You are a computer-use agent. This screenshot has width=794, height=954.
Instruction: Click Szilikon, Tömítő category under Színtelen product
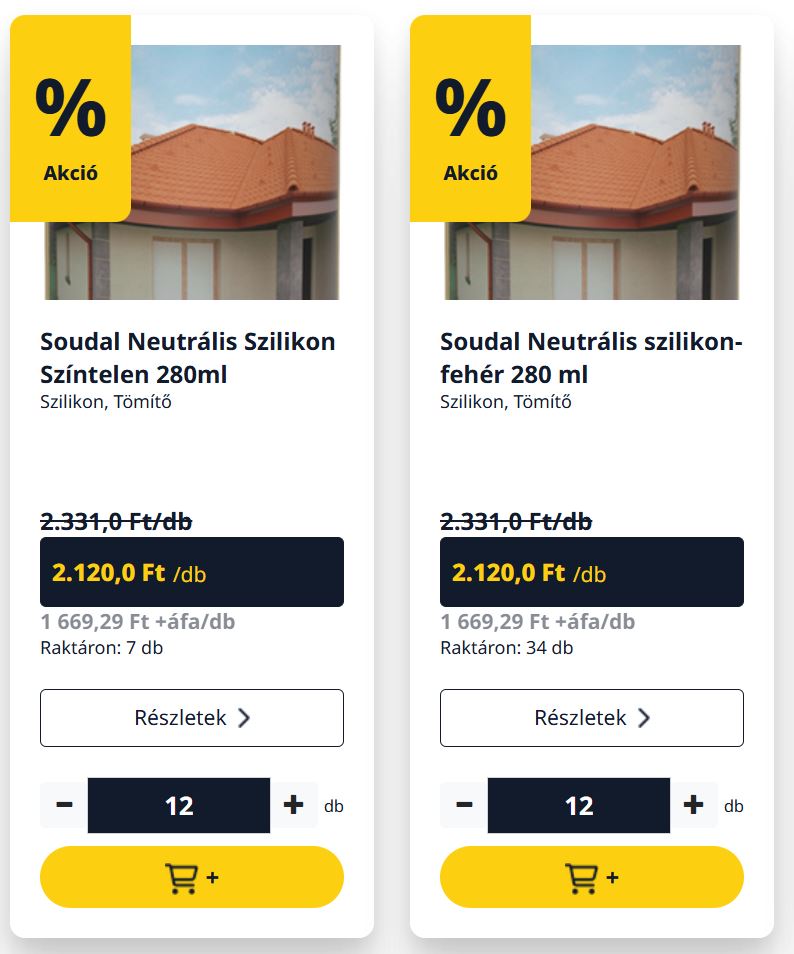(x=106, y=402)
